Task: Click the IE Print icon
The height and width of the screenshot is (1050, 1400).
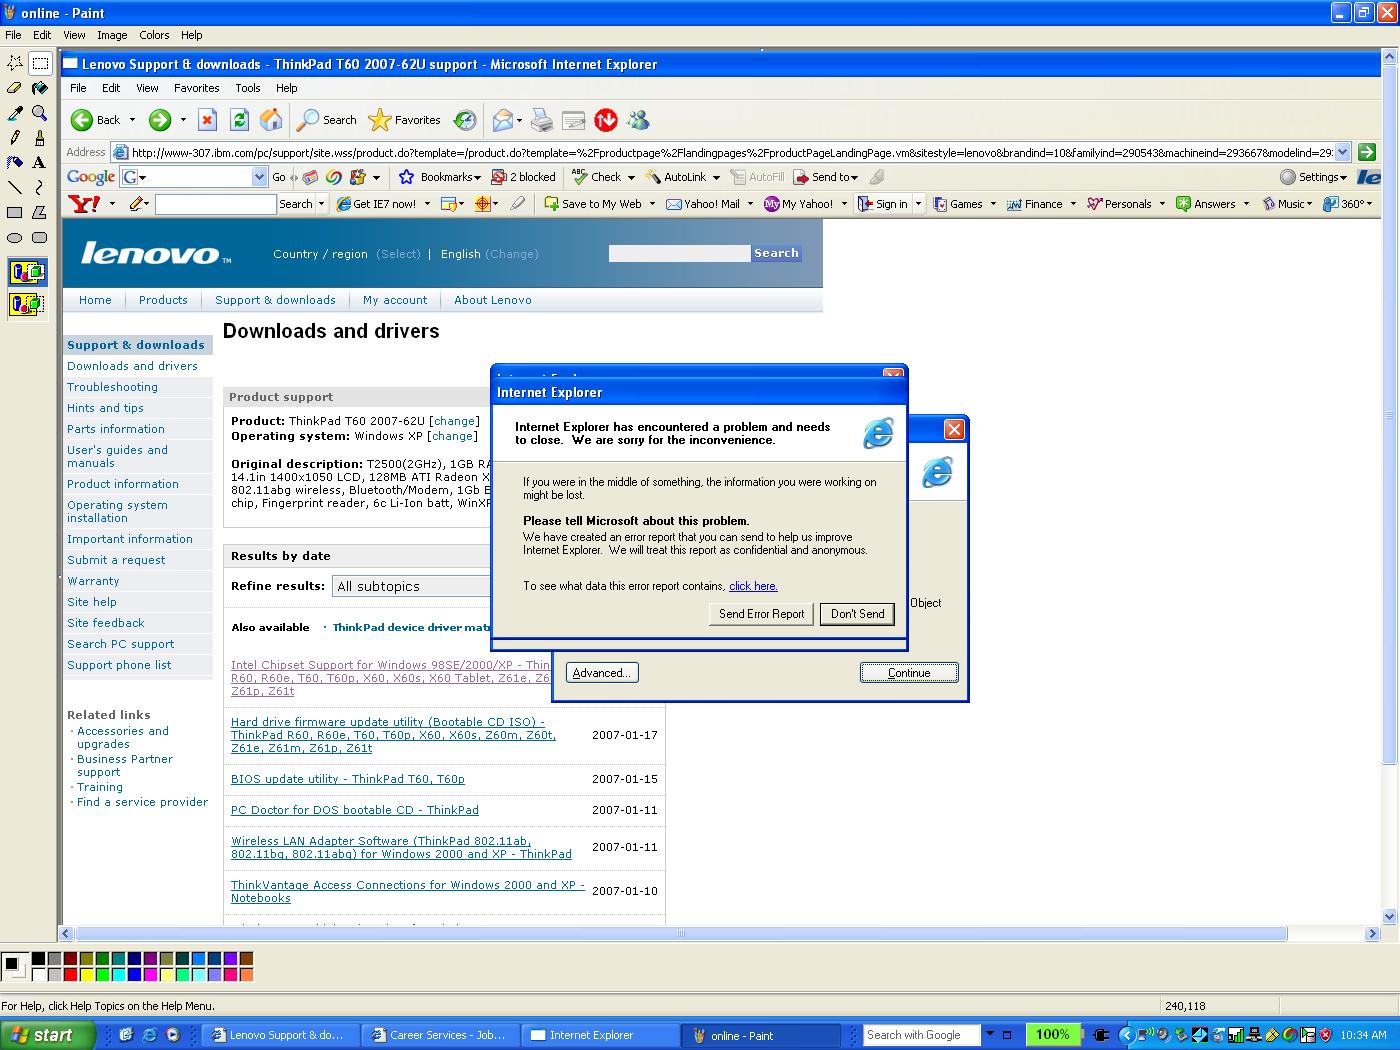Action: pyautogui.click(x=541, y=120)
